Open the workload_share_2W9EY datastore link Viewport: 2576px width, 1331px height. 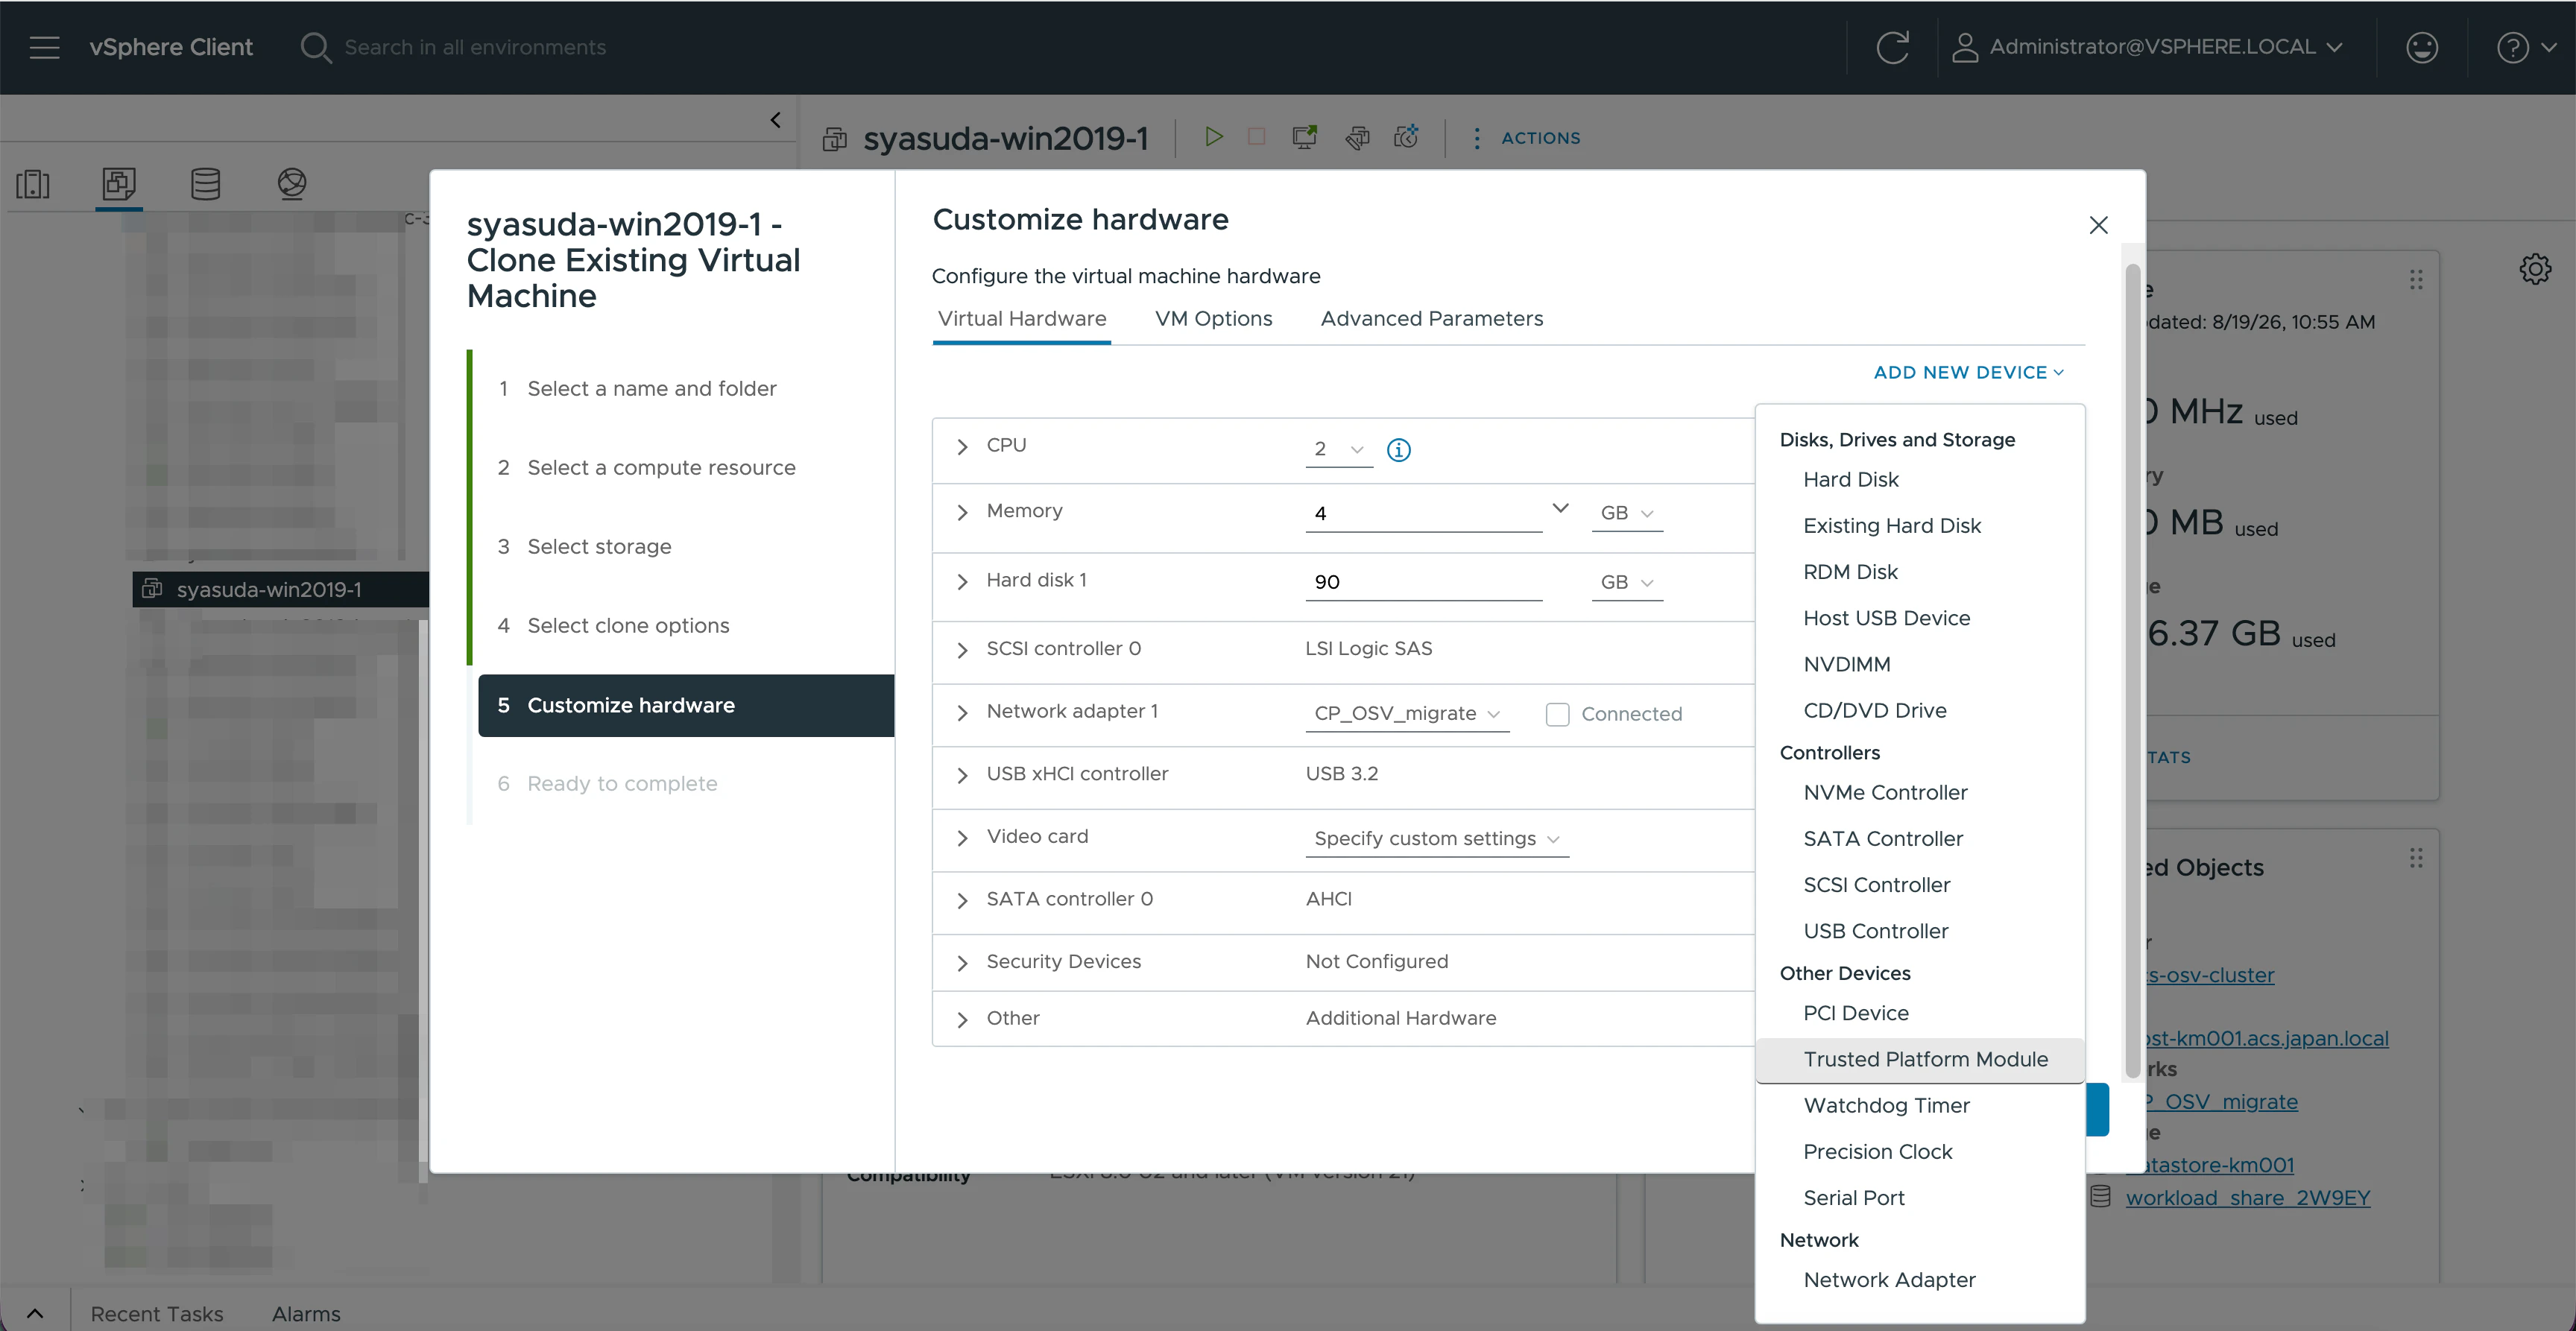click(2247, 1198)
